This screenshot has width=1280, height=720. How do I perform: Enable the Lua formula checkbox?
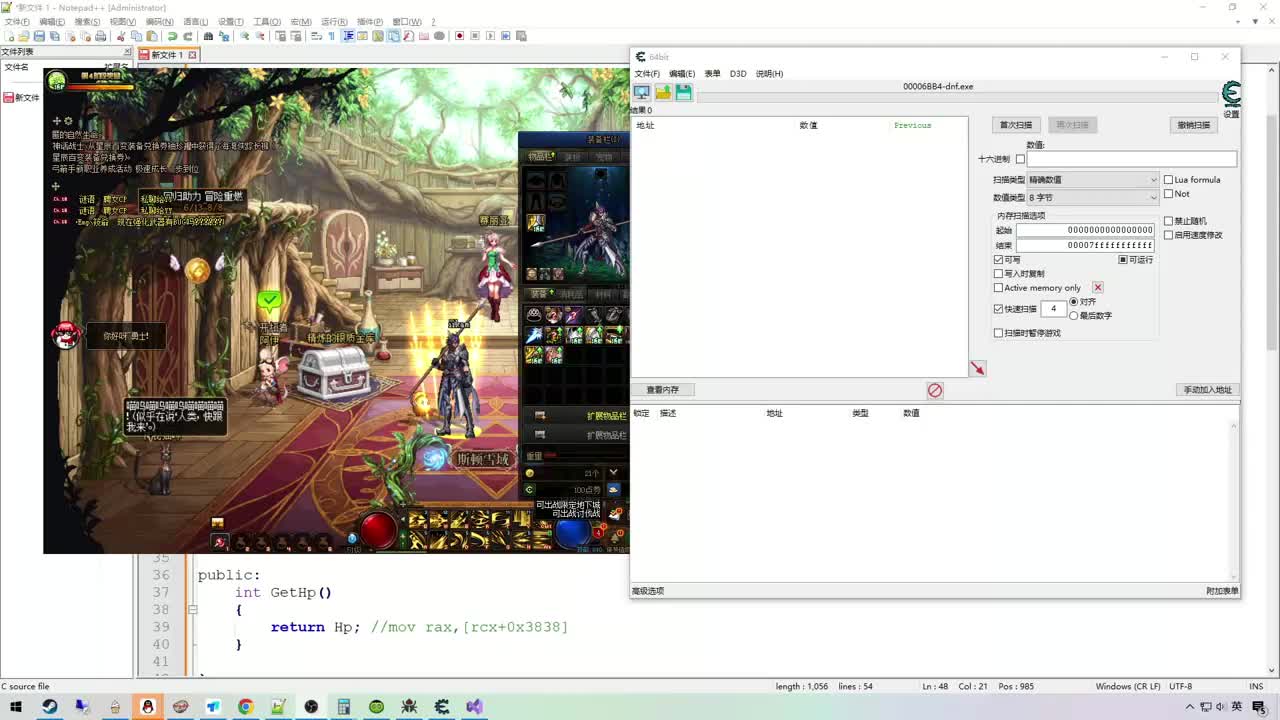[1168, 180]
